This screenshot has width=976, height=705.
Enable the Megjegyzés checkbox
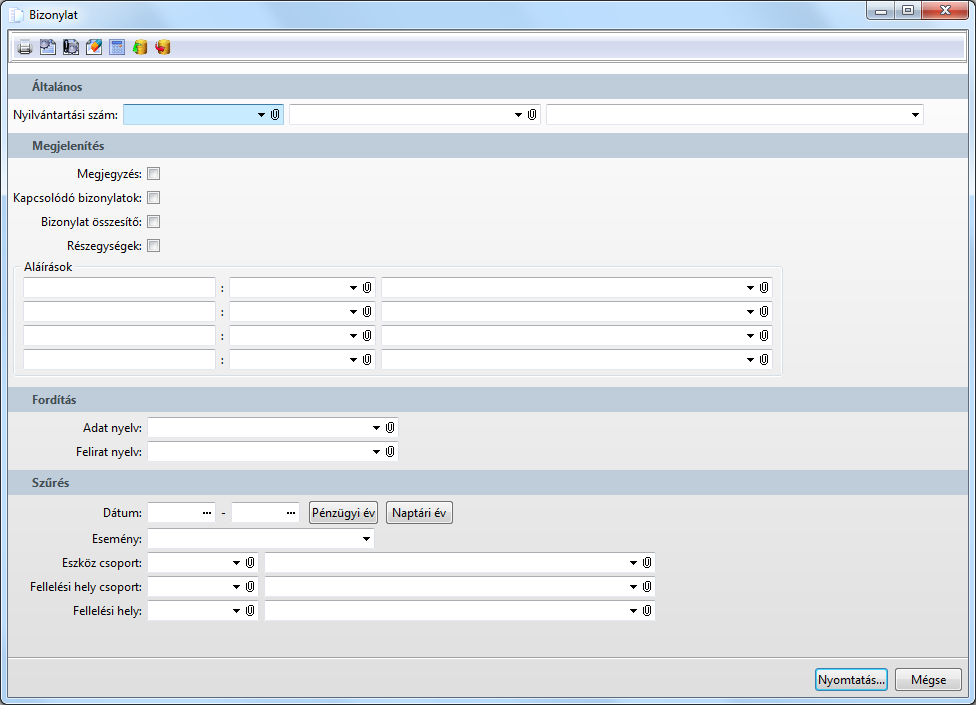[x=154, y=174]
